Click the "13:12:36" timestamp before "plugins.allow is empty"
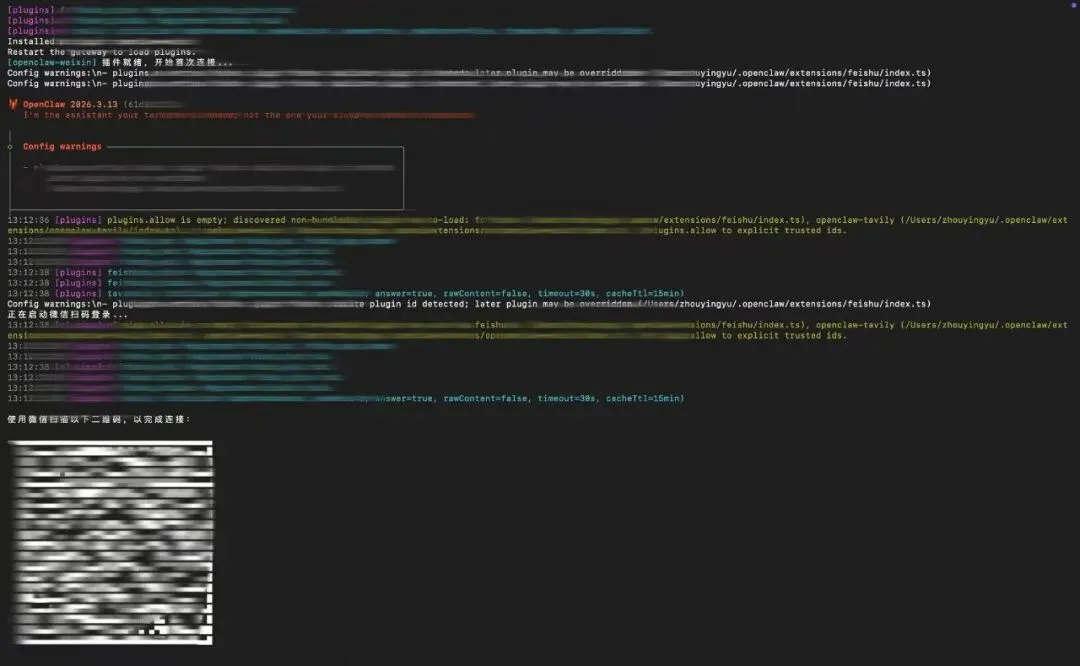The width and height of the screenshot is (1080, 666). click(x=28, y=220)
